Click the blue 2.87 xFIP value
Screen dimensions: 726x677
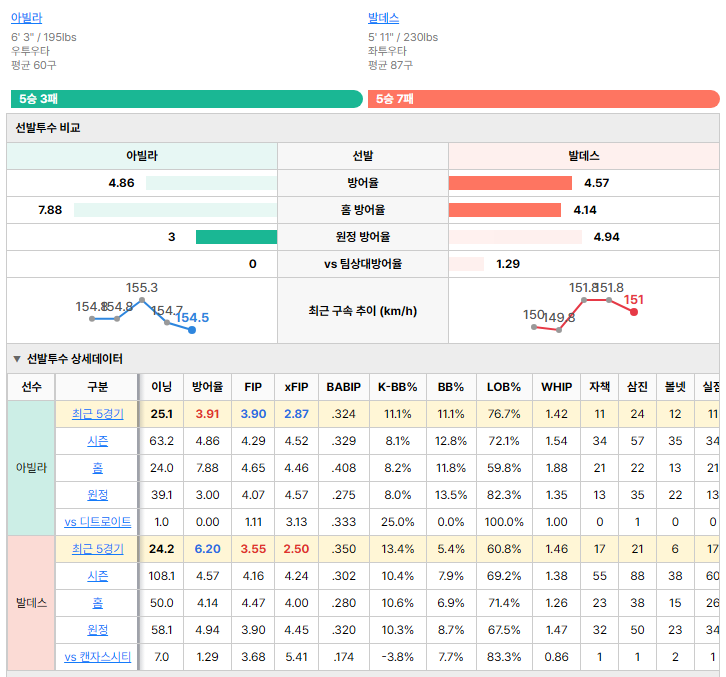tap(296, 414)
